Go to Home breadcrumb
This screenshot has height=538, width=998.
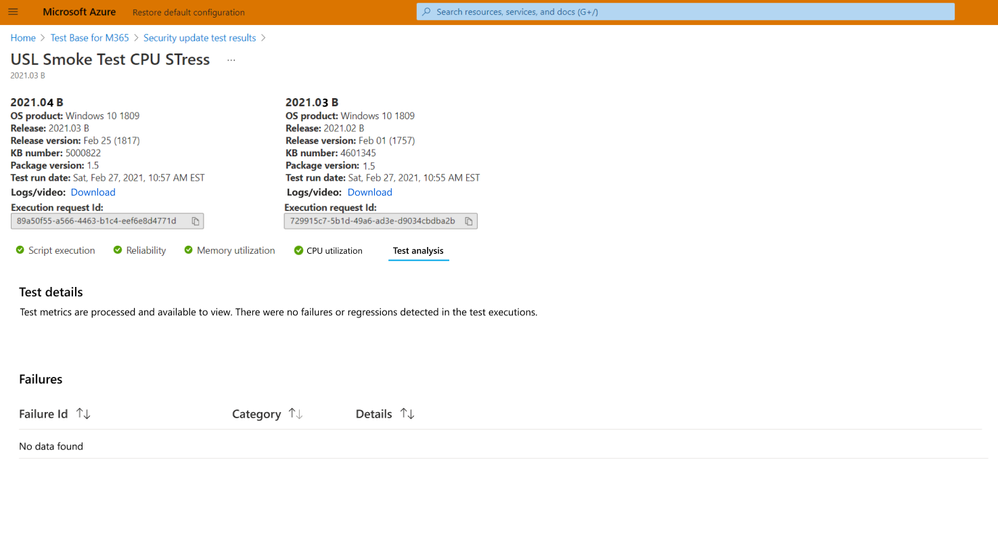(23, 38)
